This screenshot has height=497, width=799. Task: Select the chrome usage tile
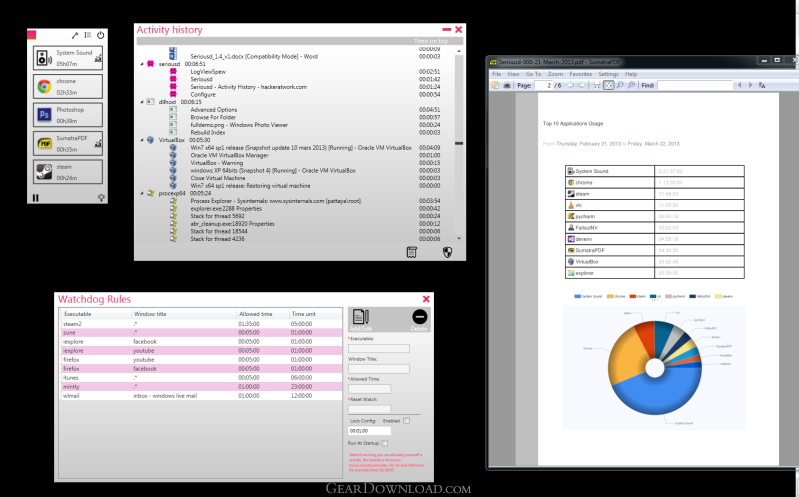click(x=68, y=87)
